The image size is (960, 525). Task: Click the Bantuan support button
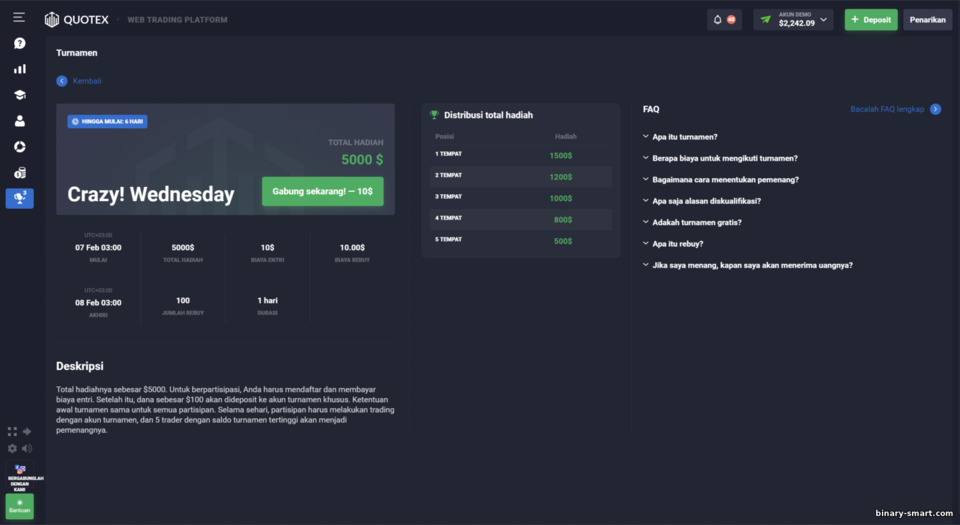(x=20, y=507)
